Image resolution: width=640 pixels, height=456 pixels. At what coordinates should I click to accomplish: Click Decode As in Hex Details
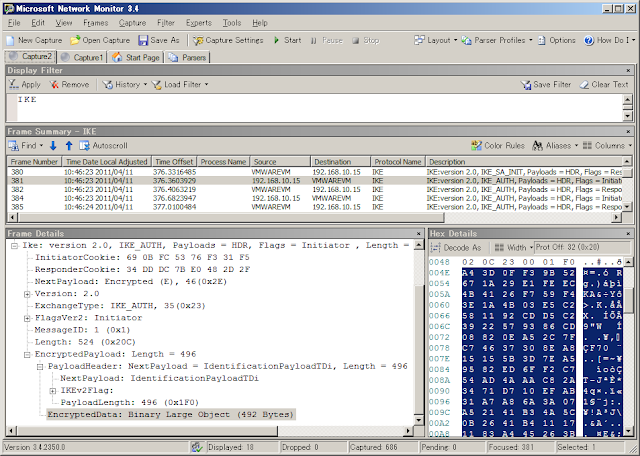click(x=456, y=248)
